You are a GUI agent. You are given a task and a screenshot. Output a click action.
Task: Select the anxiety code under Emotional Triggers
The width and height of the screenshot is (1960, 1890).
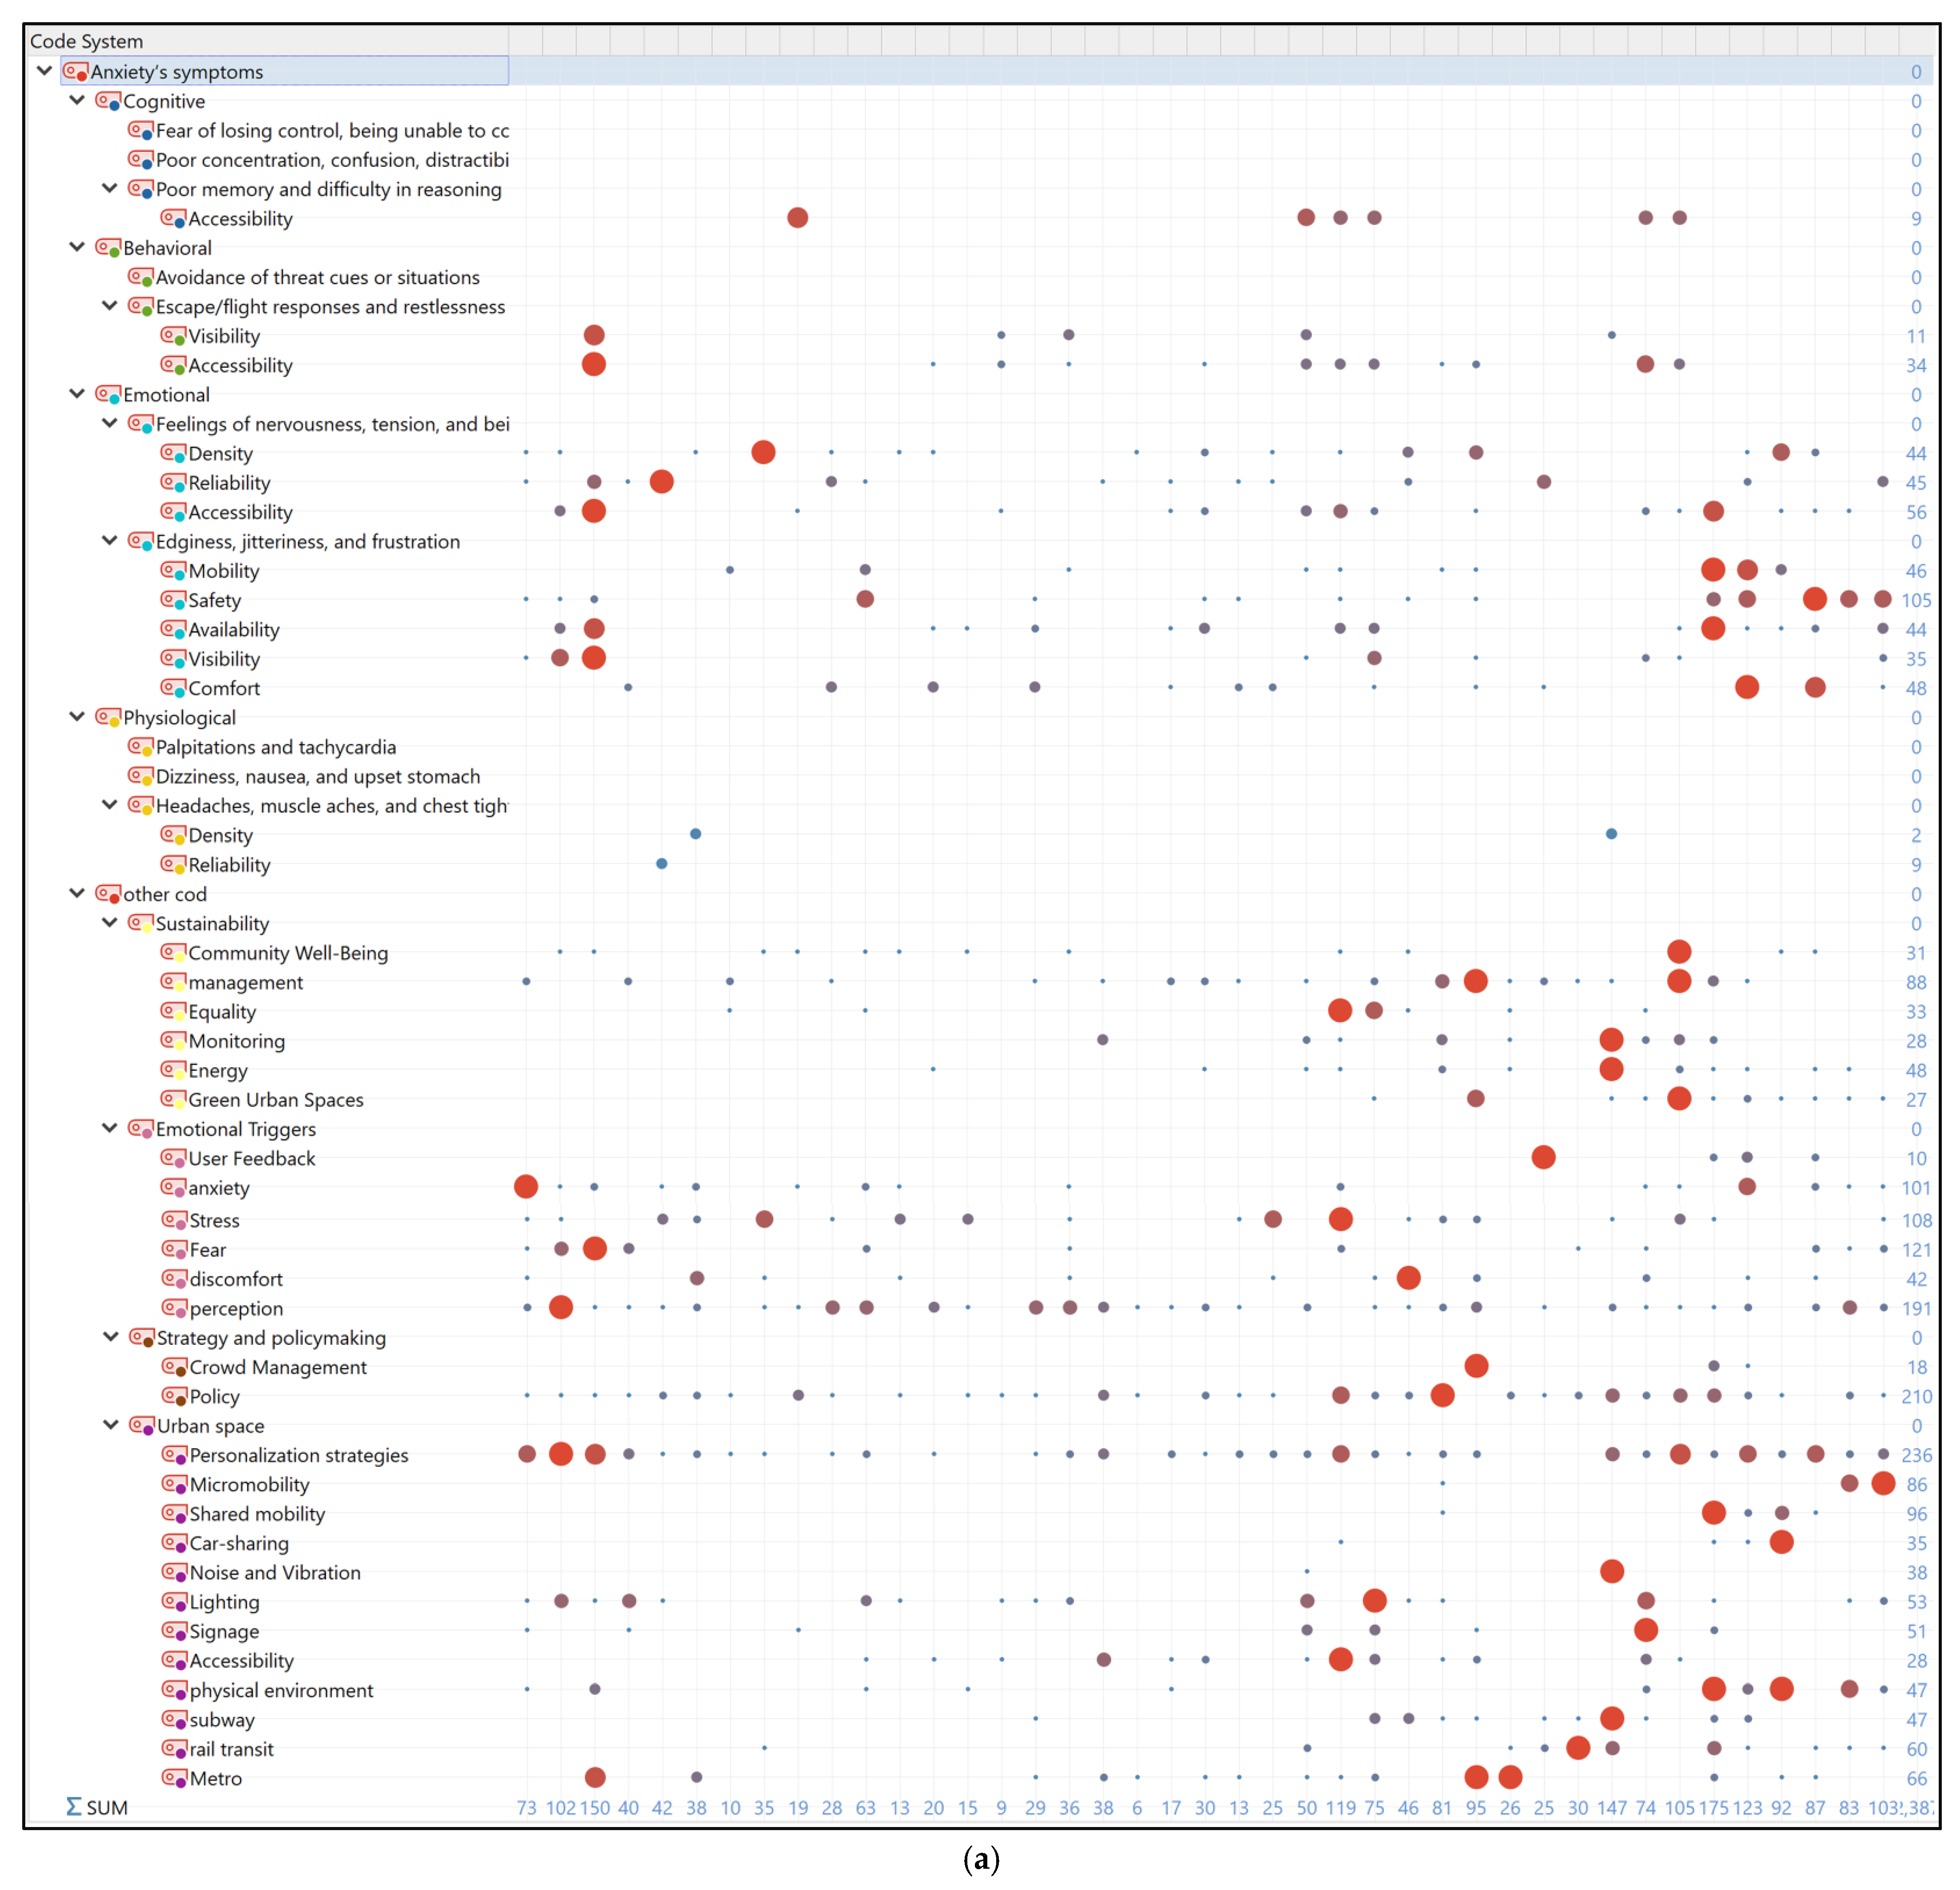click(x=219, y=1188)
